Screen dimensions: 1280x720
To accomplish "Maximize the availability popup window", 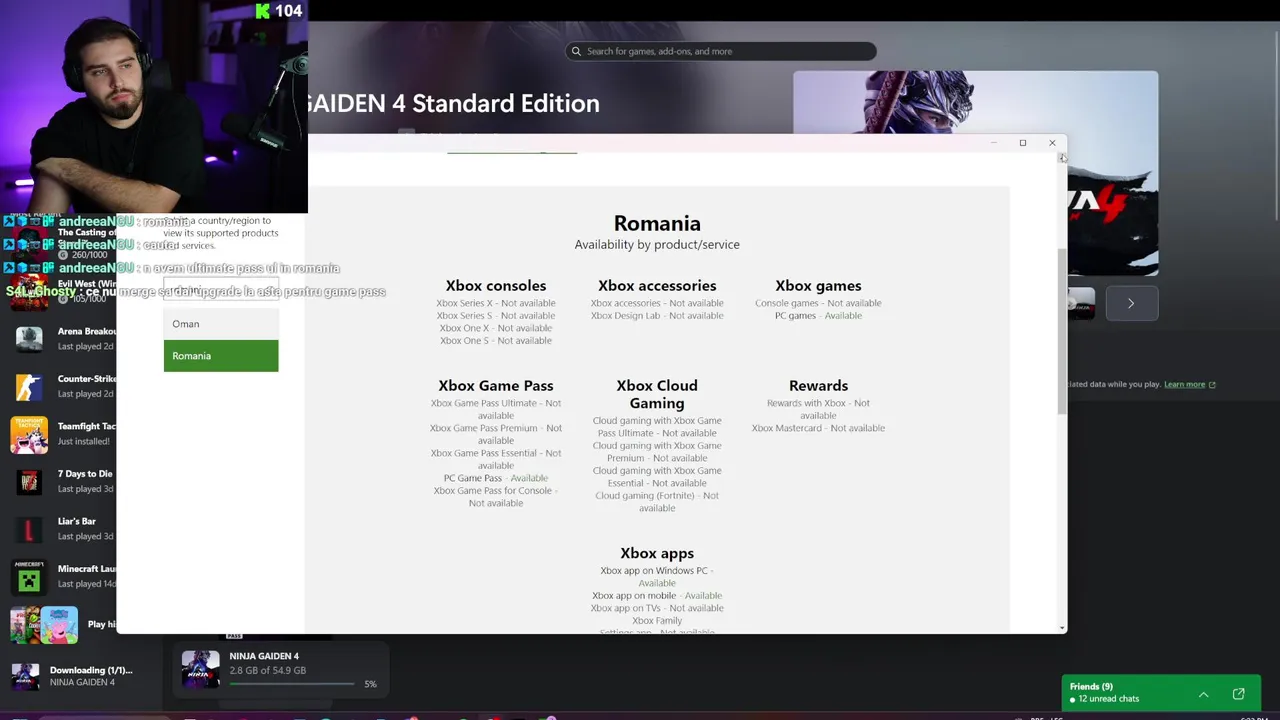I will tap(1023, 143).
